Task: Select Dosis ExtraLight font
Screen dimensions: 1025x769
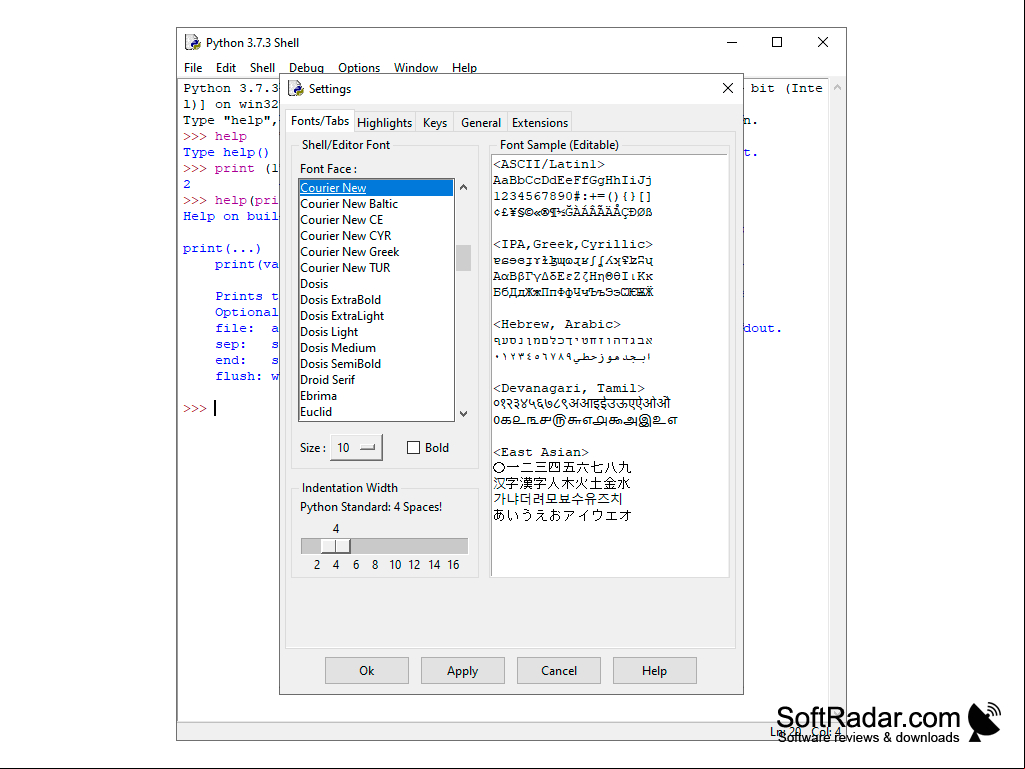Action: point(376,316)
